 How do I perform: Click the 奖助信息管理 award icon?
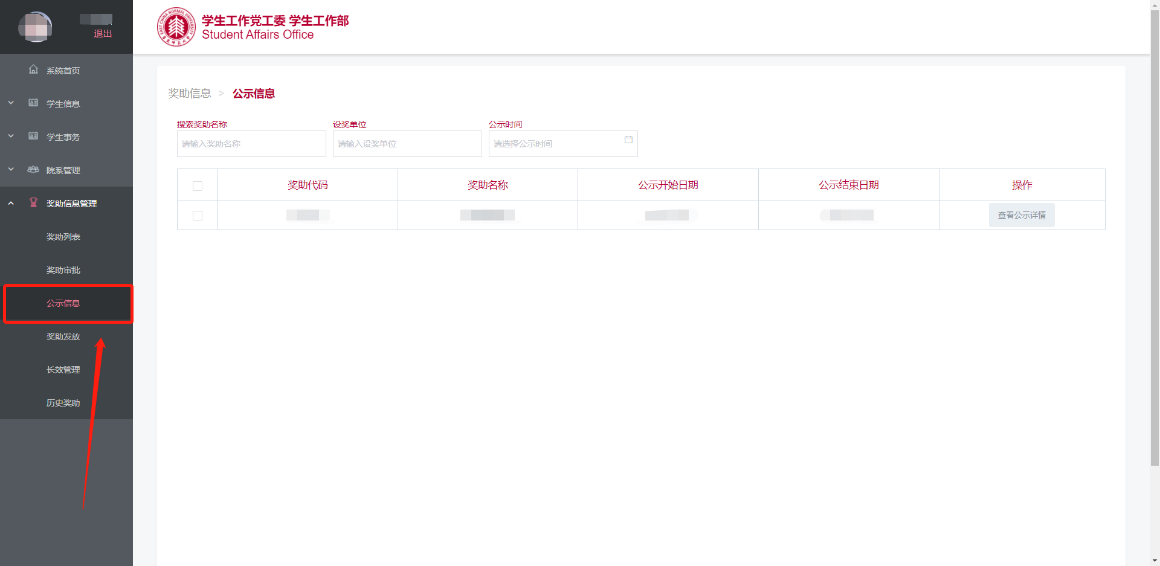pyautogui.click(x=33, y=203)
